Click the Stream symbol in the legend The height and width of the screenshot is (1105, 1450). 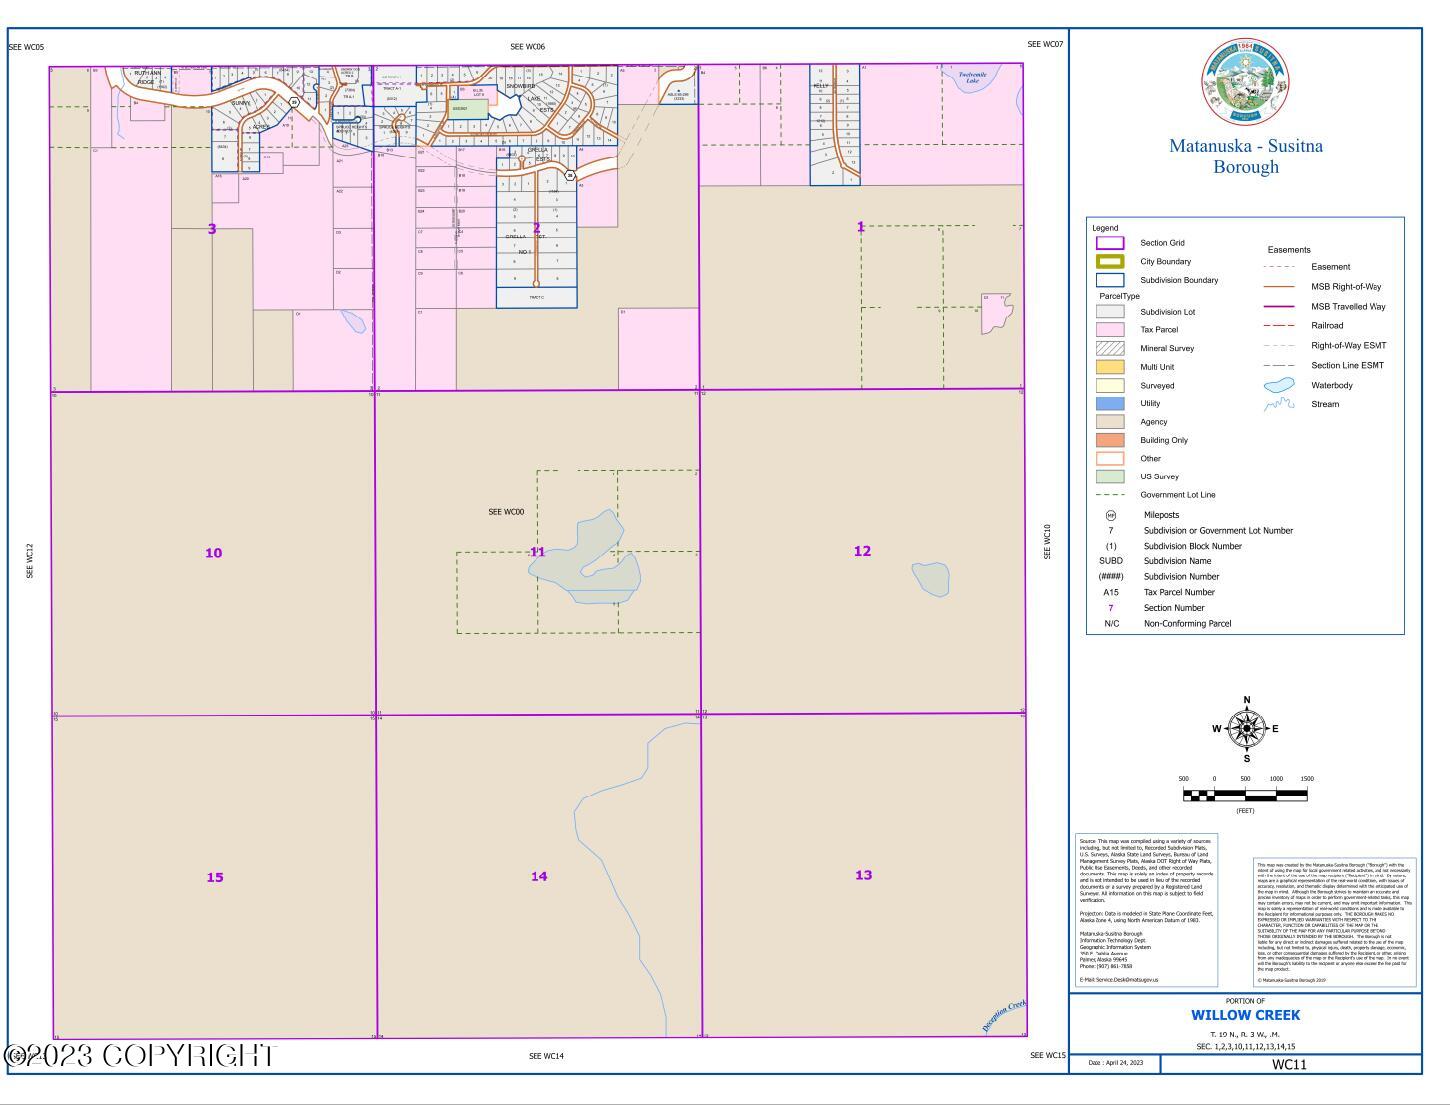point(1279,404)
